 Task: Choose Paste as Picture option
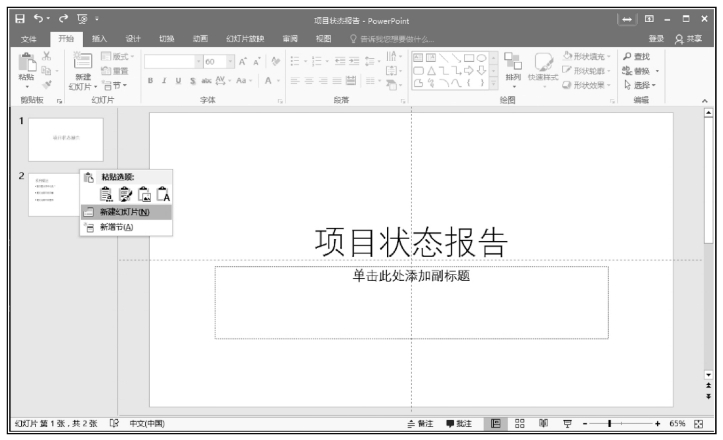[144, 195]
